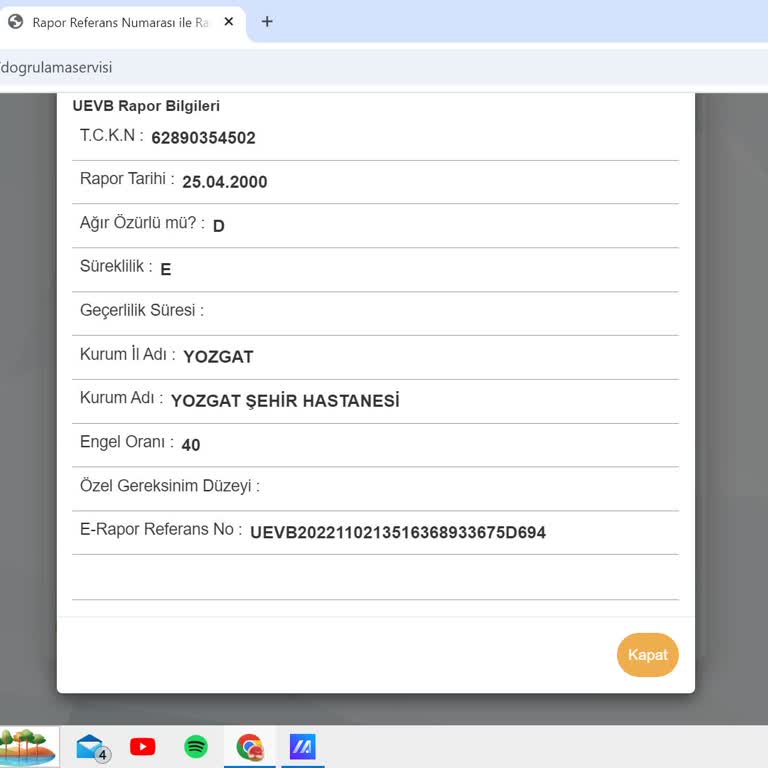The height and width of the screenshot is (768, 768).
Task: Close the Rapor Referans Numarası tab
Action: (x=229, y=22)
